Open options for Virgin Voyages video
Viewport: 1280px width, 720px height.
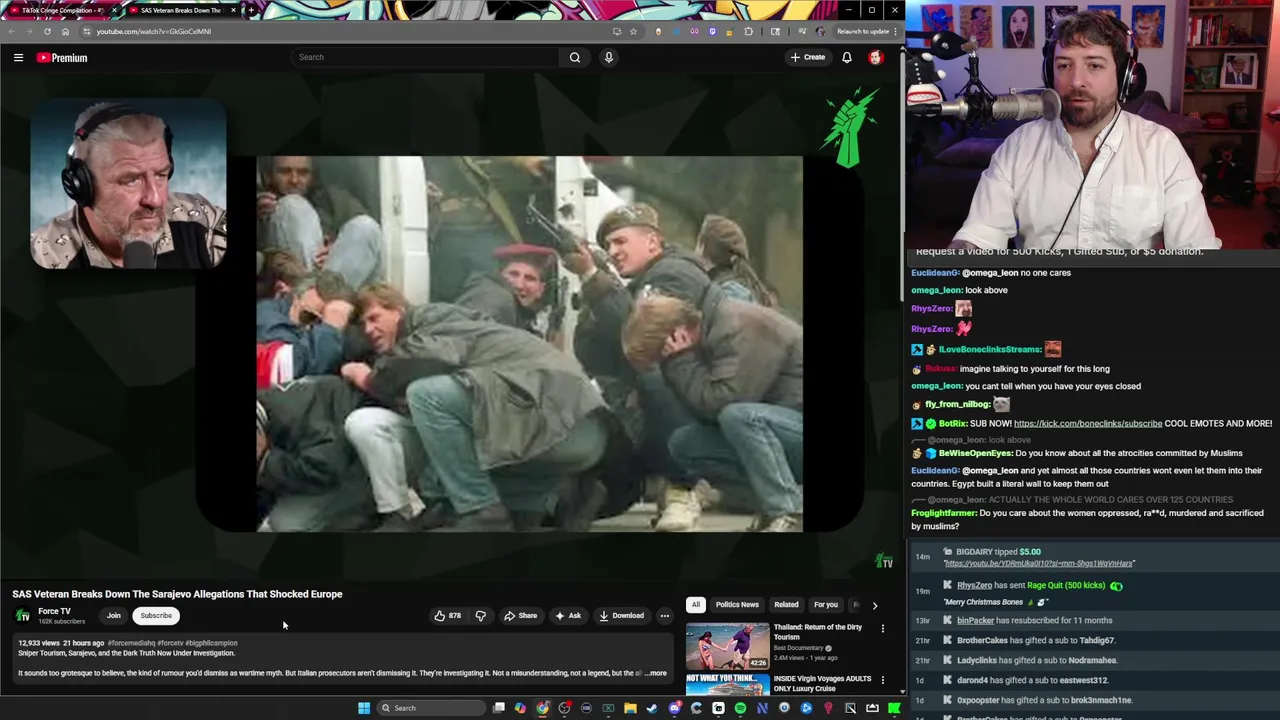[x=882, y=680]
